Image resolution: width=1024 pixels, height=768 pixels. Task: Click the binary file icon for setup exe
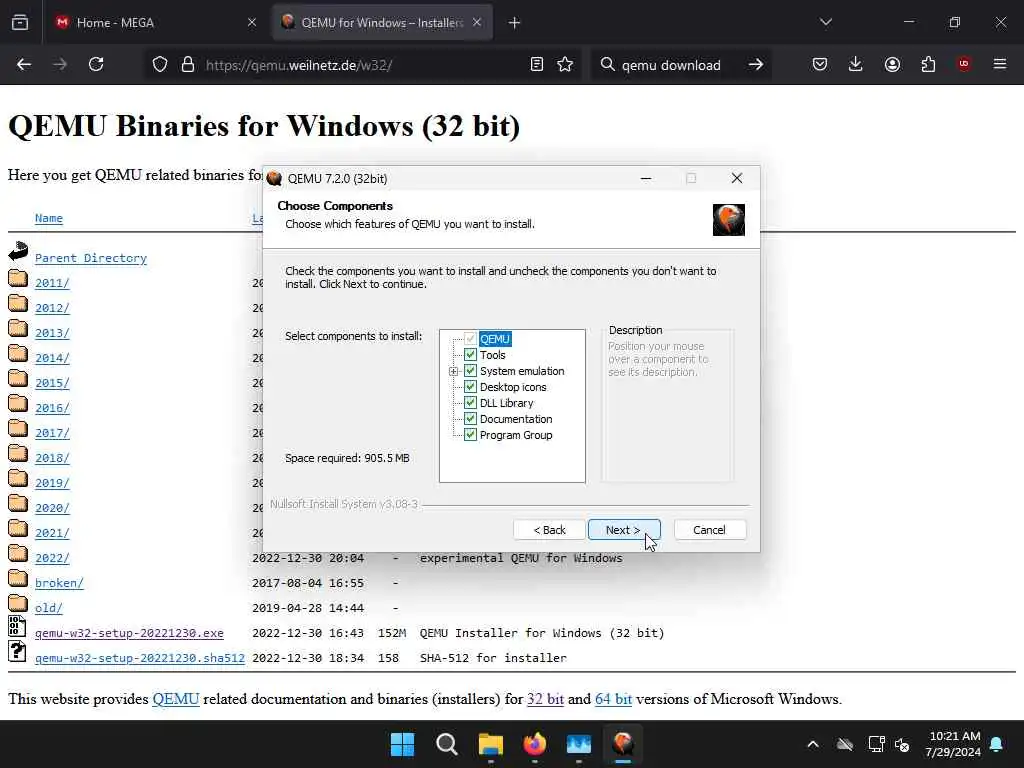[x=18, y=626]
